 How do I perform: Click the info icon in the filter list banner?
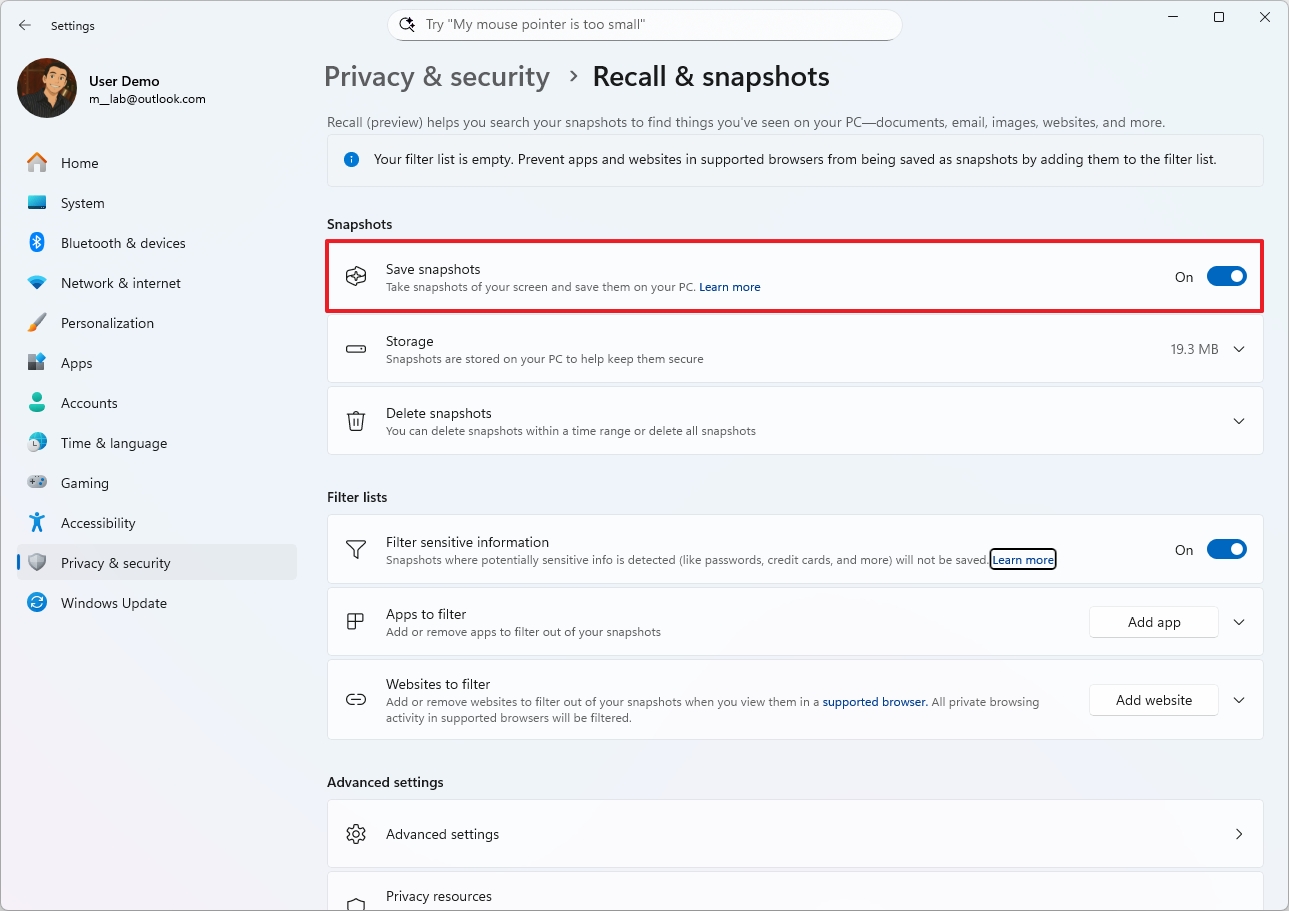coord(351,159)
